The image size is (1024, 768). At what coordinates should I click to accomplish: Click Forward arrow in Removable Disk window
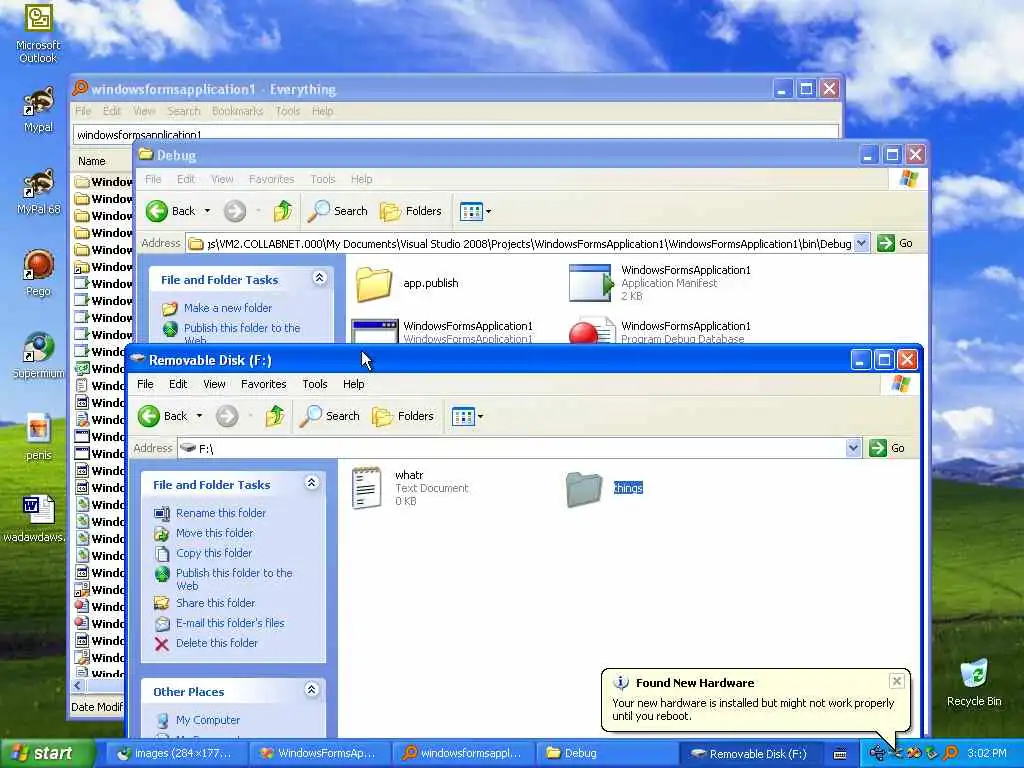coord(227,416)
